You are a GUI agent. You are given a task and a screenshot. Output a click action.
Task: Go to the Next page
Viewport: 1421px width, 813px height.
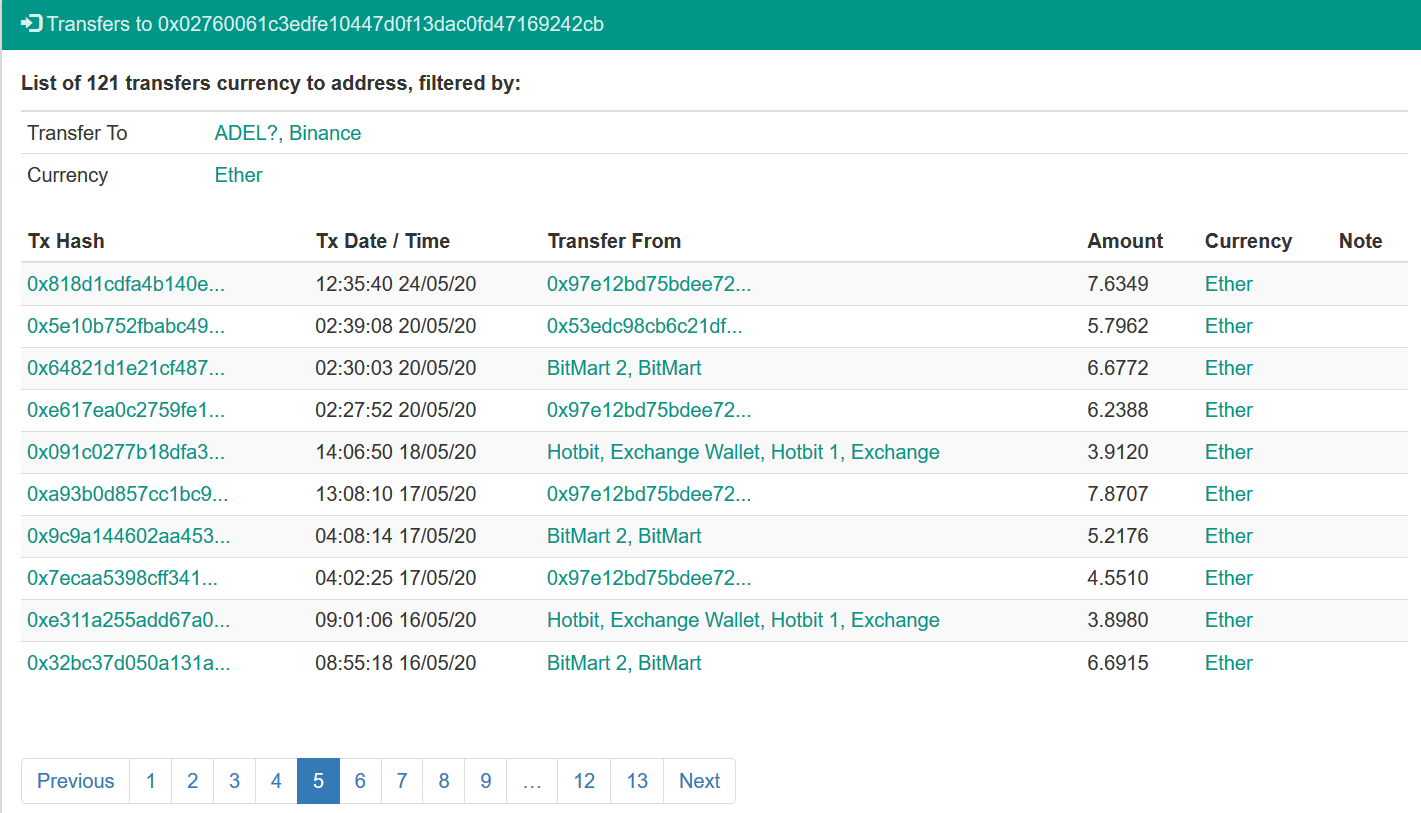click(x=700, y=781)
